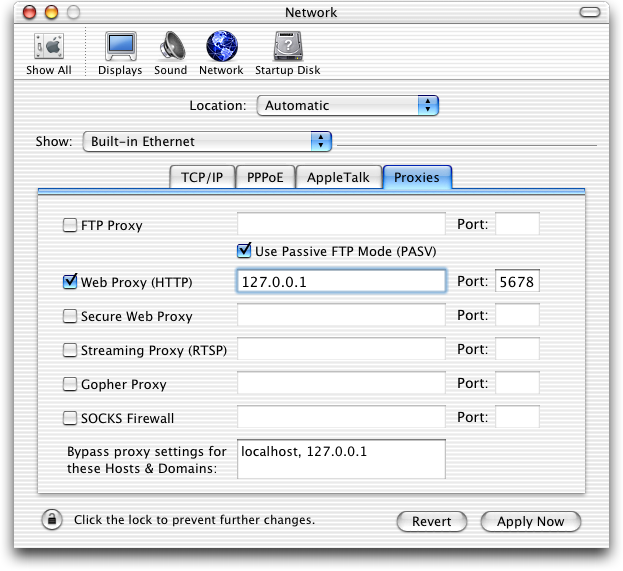Click the Web Proxy address field 127.0.0.1
The height and width of the screenshot is (571, 623).
click(x=341, y=281)
